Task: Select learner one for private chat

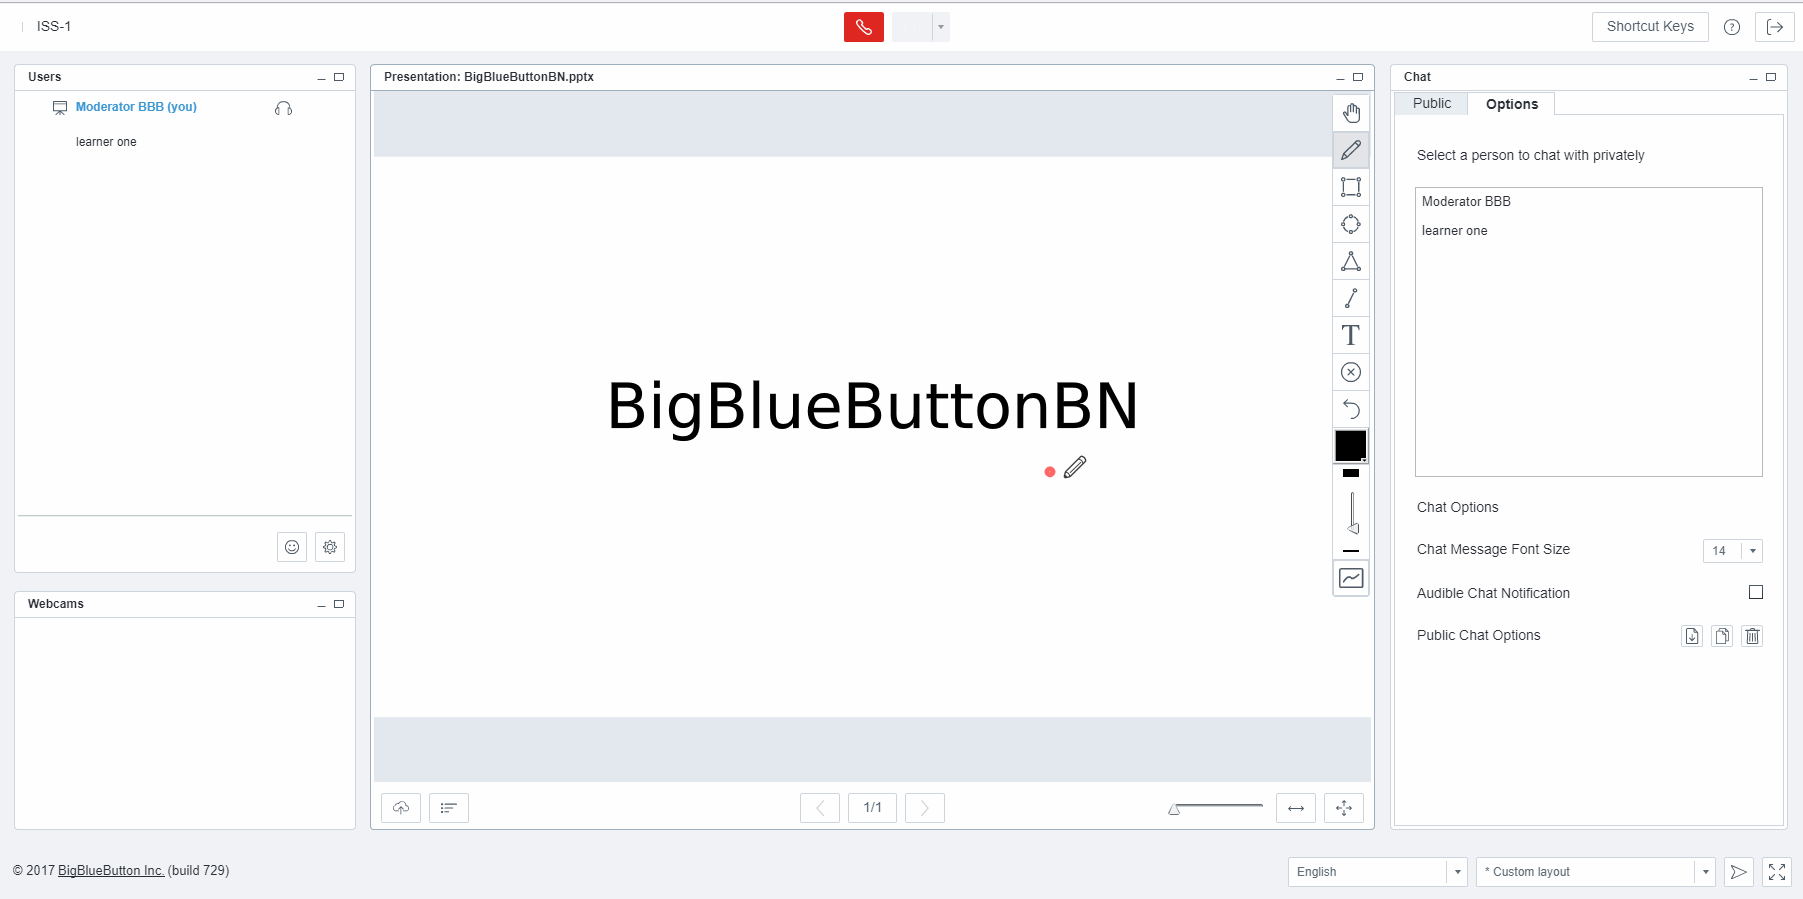Action: click(1588, 231)
